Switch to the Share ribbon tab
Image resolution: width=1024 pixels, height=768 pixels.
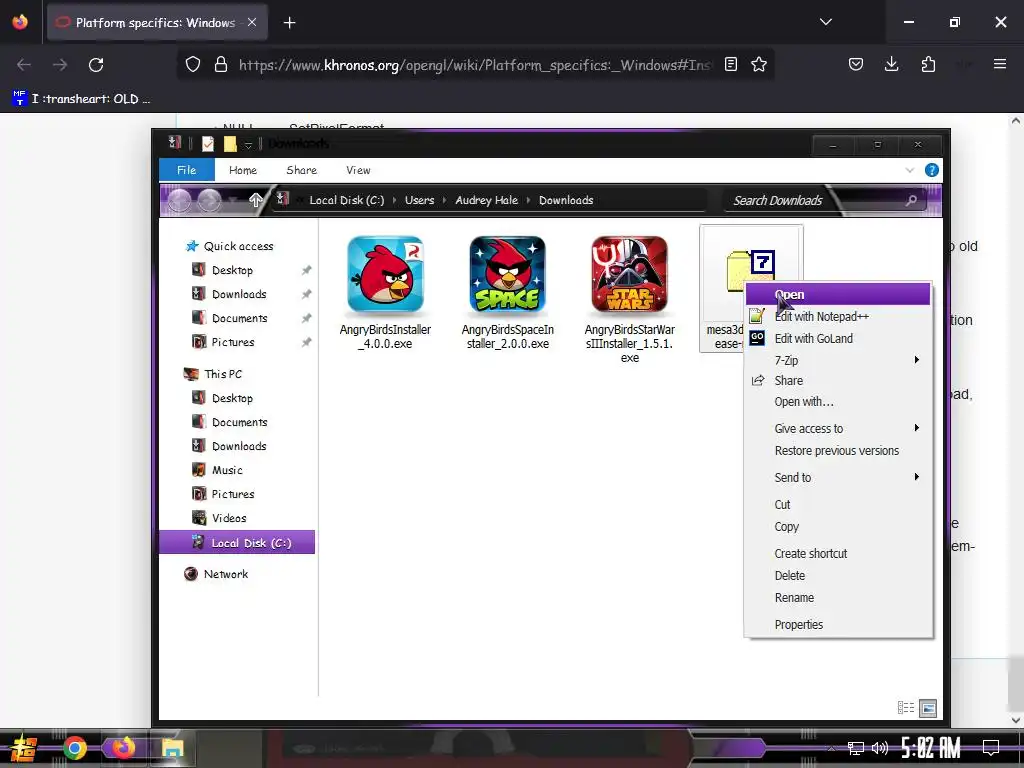(302, 170)
